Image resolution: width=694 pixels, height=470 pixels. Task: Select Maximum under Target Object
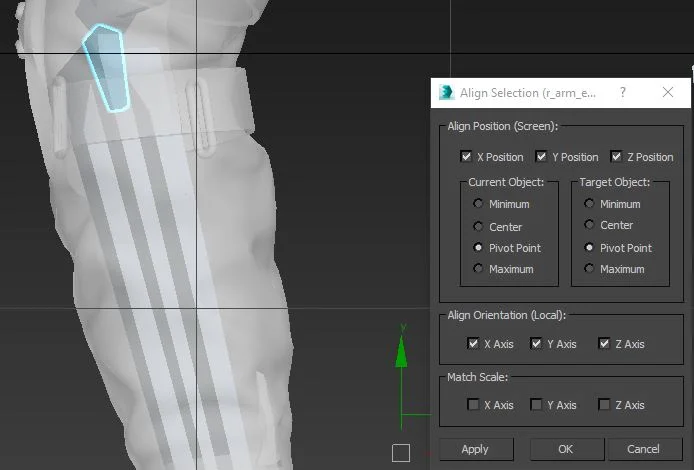[x=589, y=269]
